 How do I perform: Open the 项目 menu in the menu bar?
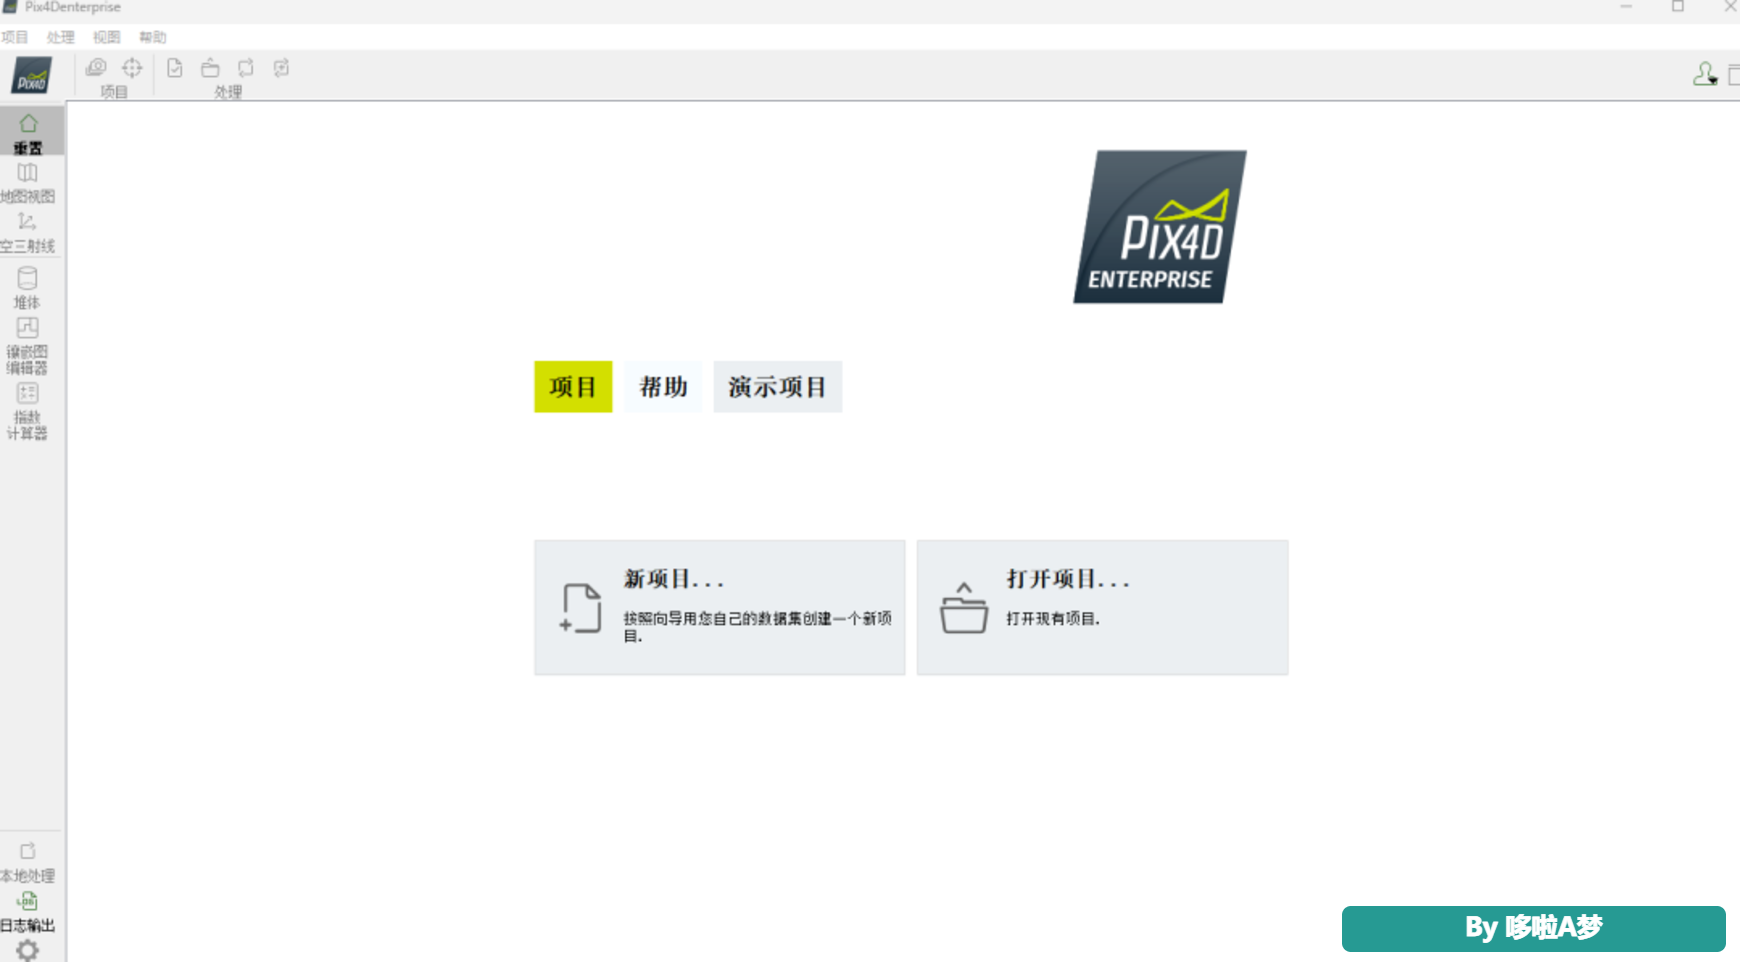(15, 37)
